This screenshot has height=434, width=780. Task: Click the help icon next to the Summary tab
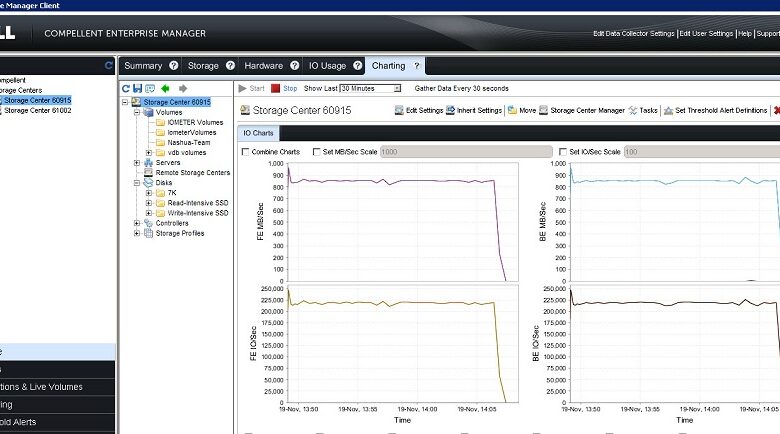pos(174,66)
